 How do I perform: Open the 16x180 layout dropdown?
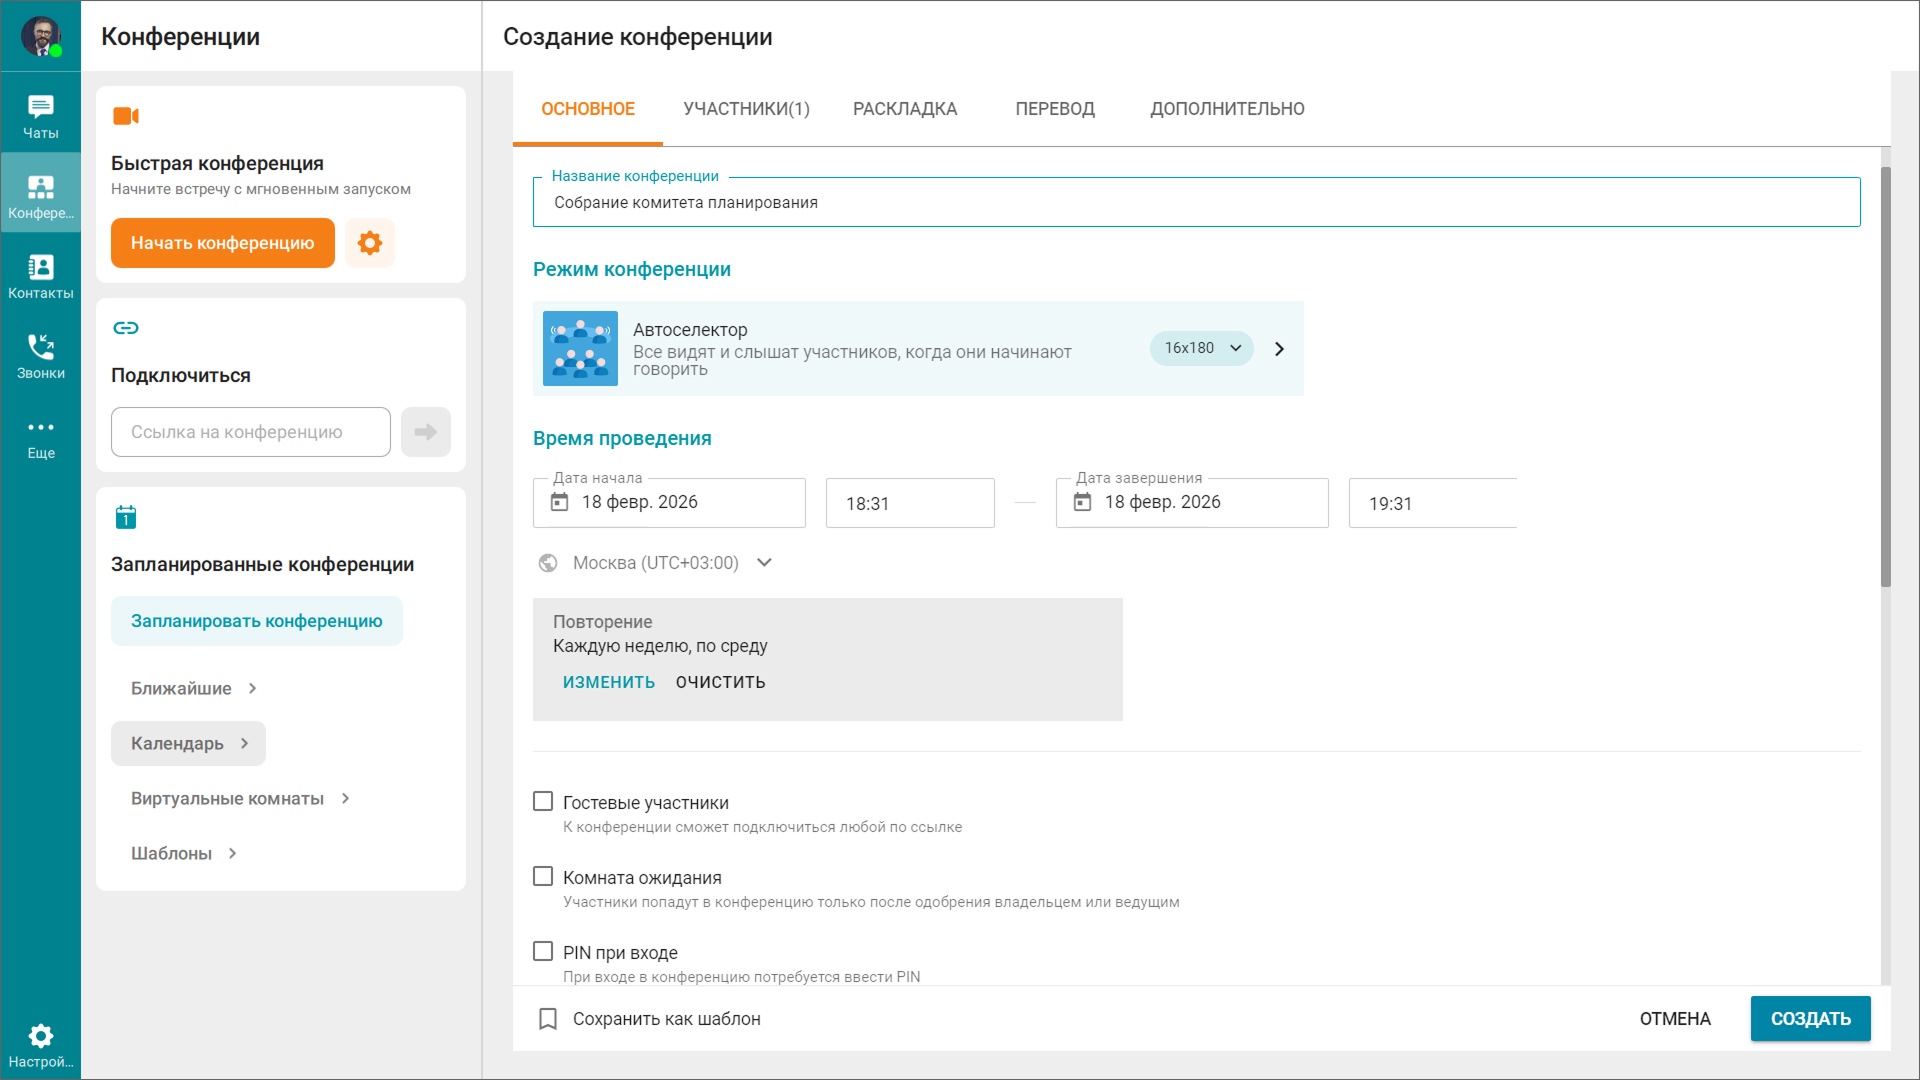pos(1202,348)
